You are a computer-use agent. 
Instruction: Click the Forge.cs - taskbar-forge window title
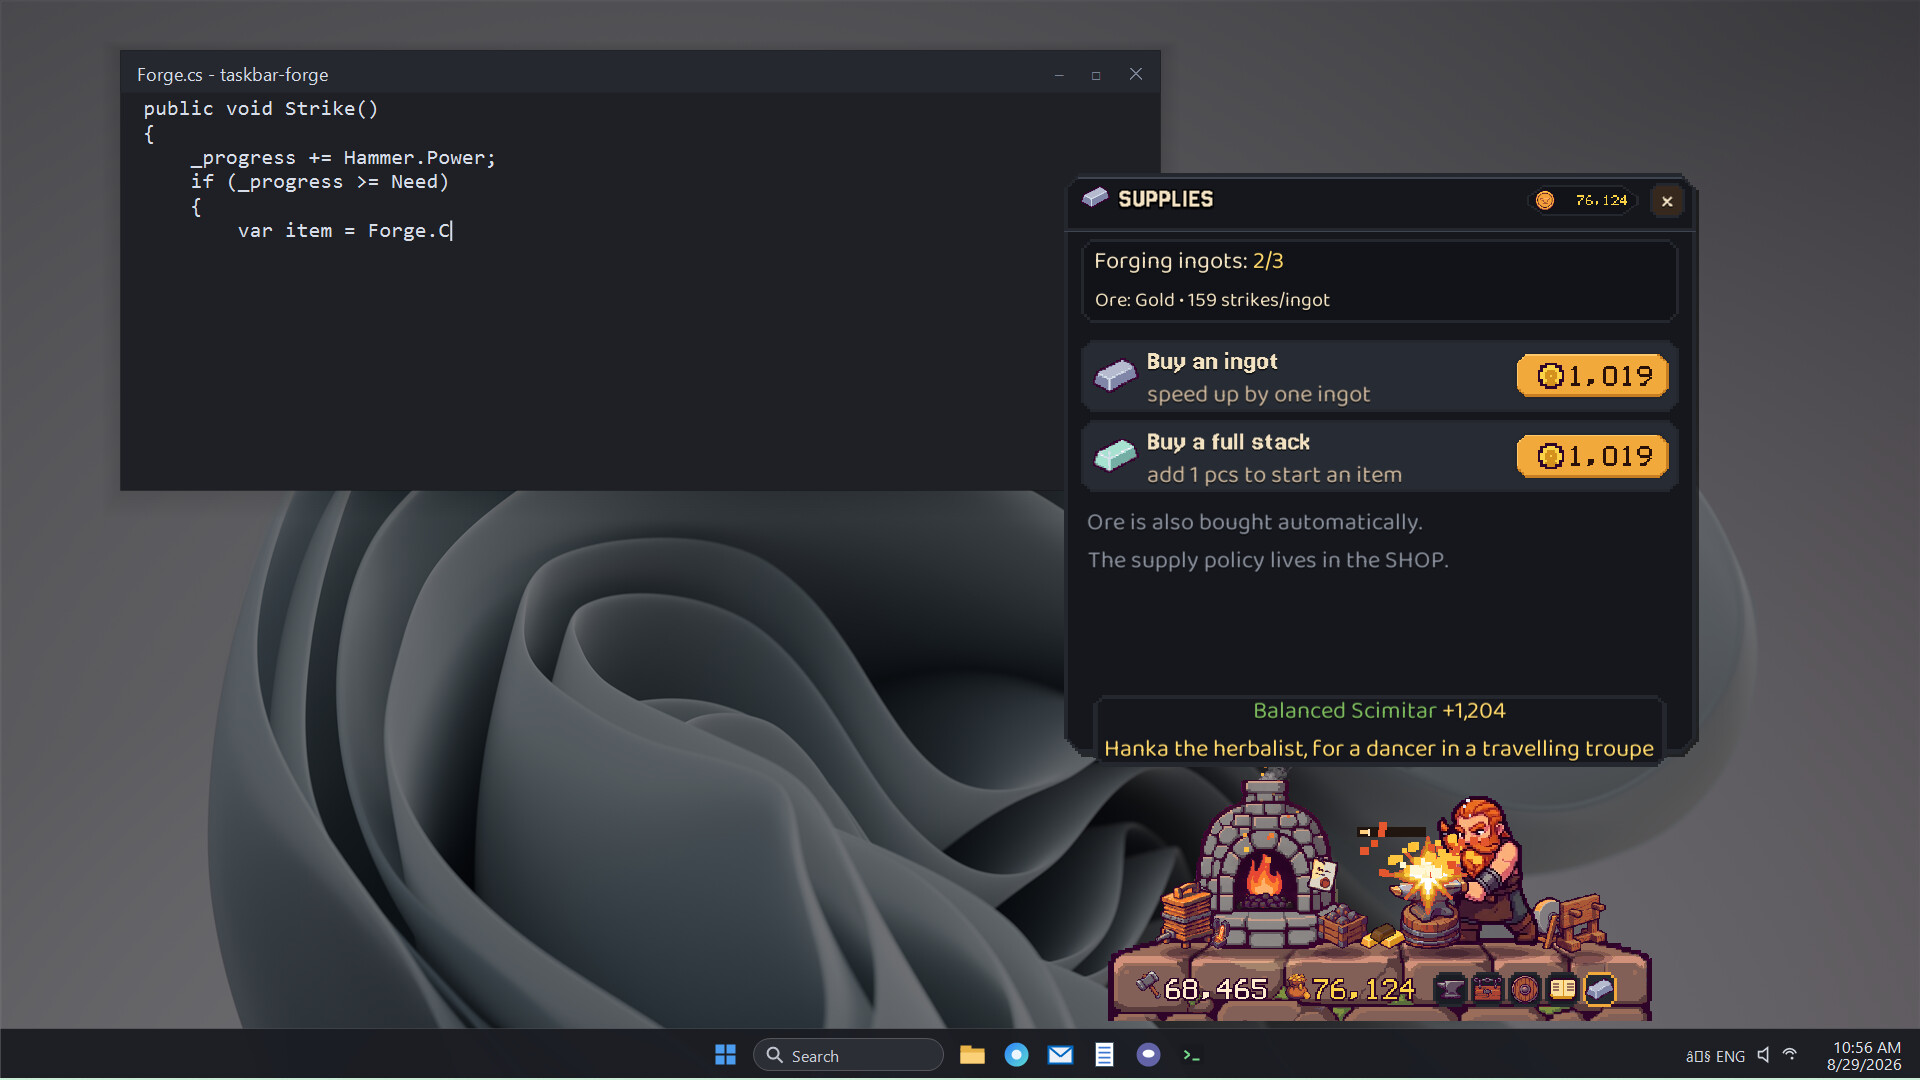(x=232, y=75)
